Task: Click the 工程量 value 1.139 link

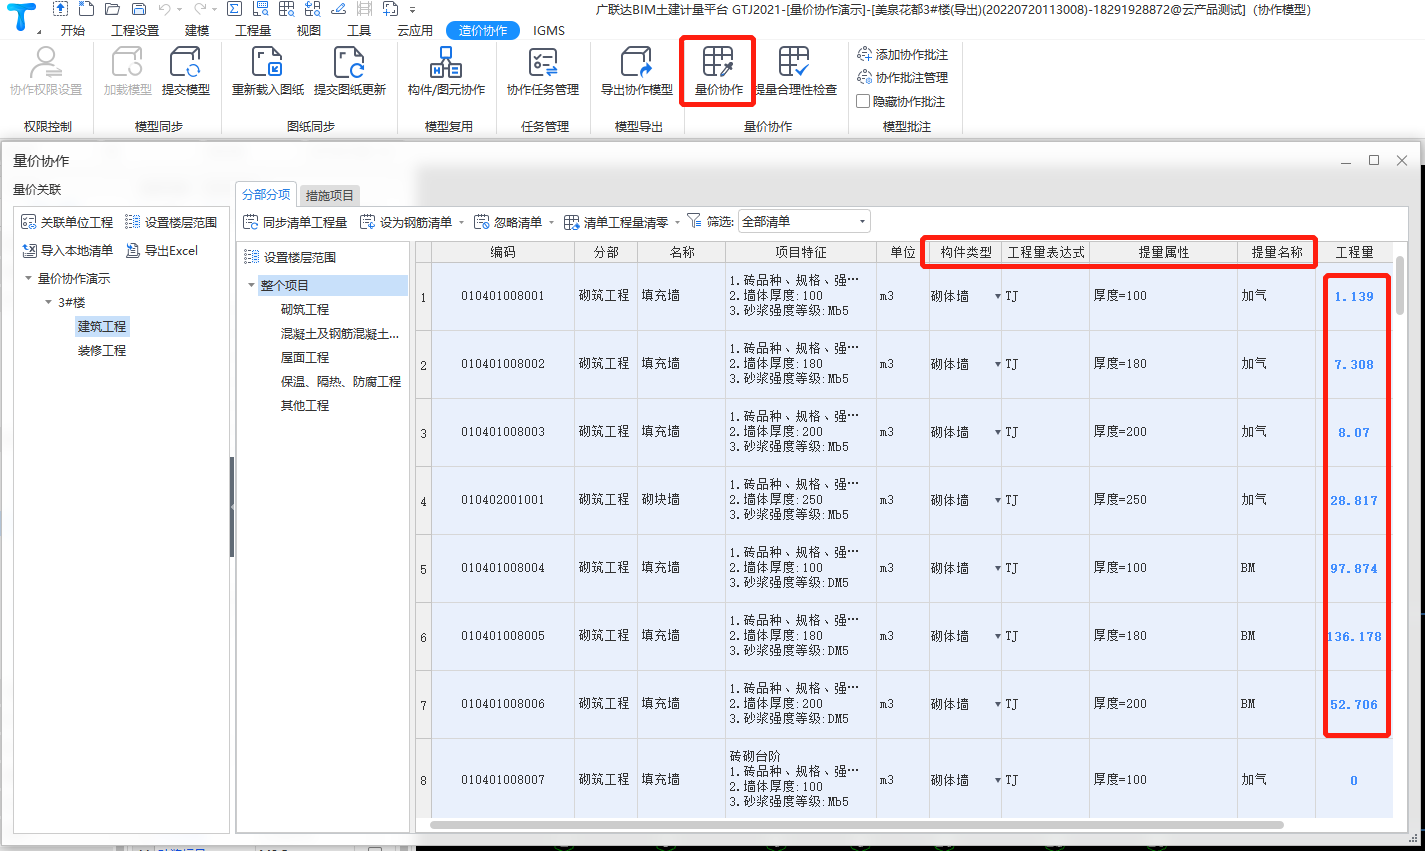Action: coord(1354,296)
